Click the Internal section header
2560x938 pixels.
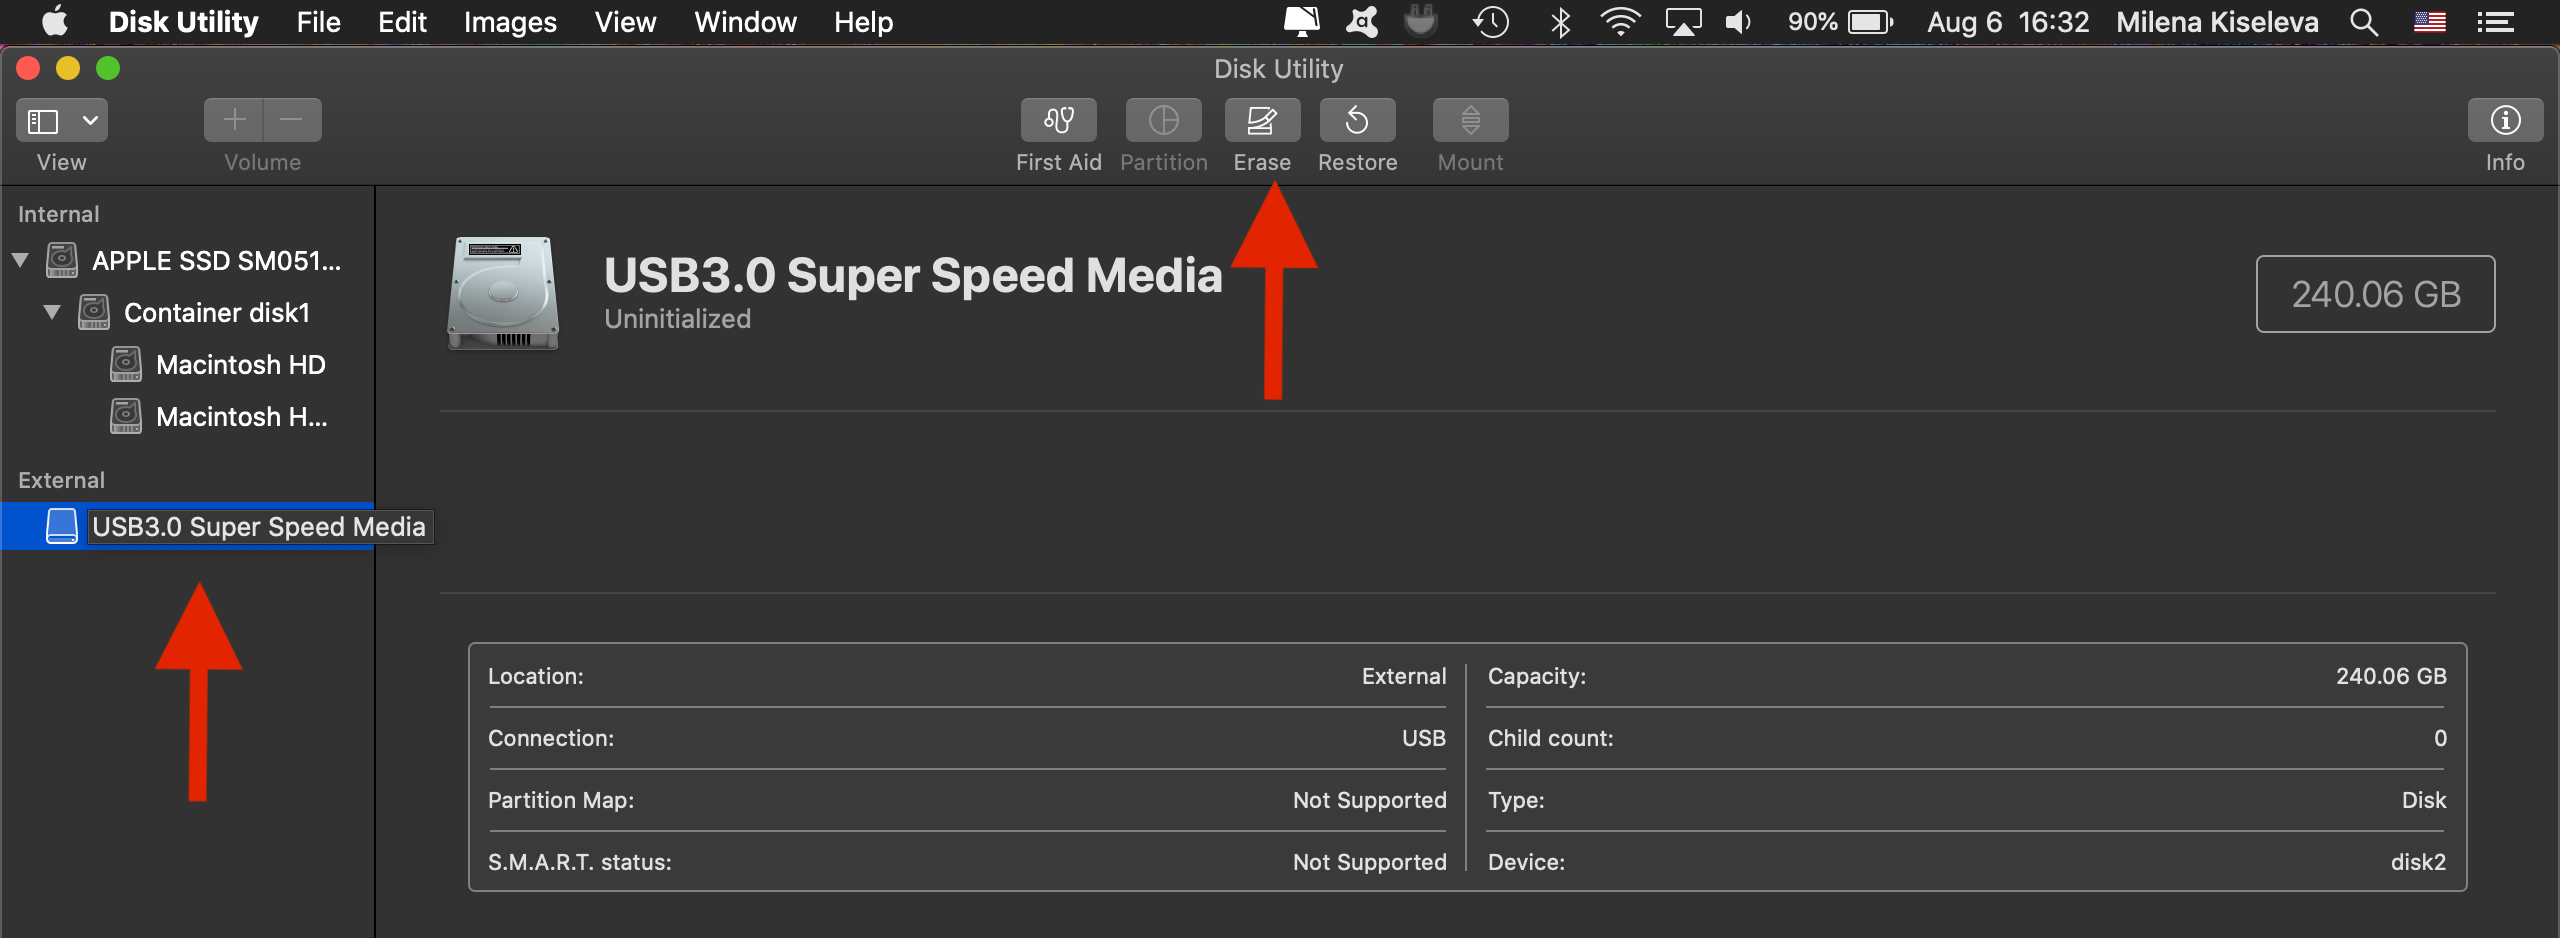tap(58, 214)
